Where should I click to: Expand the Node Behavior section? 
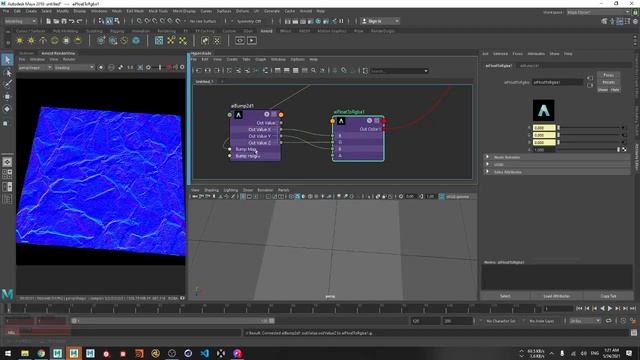[557, 157]
